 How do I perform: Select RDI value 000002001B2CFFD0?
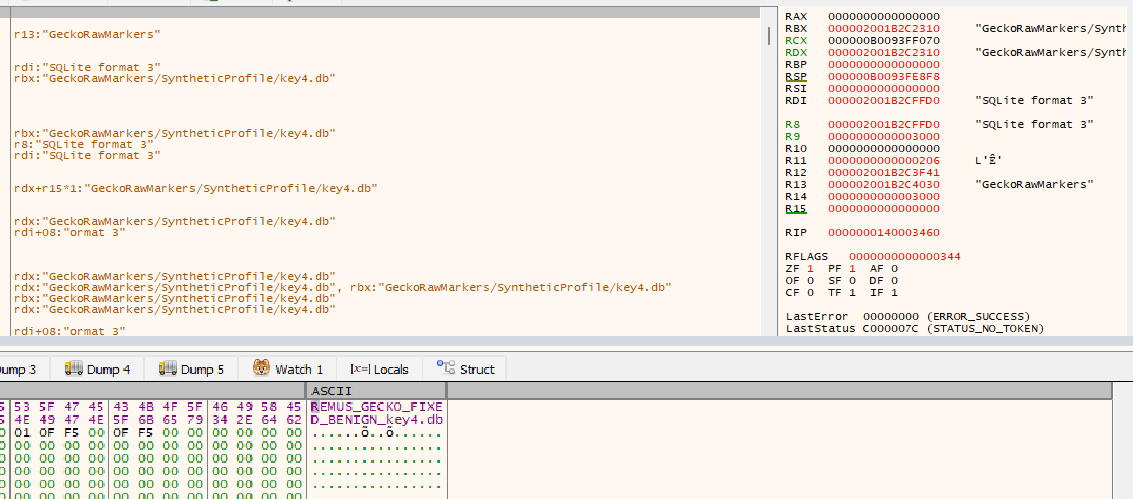tap(884, 100)
